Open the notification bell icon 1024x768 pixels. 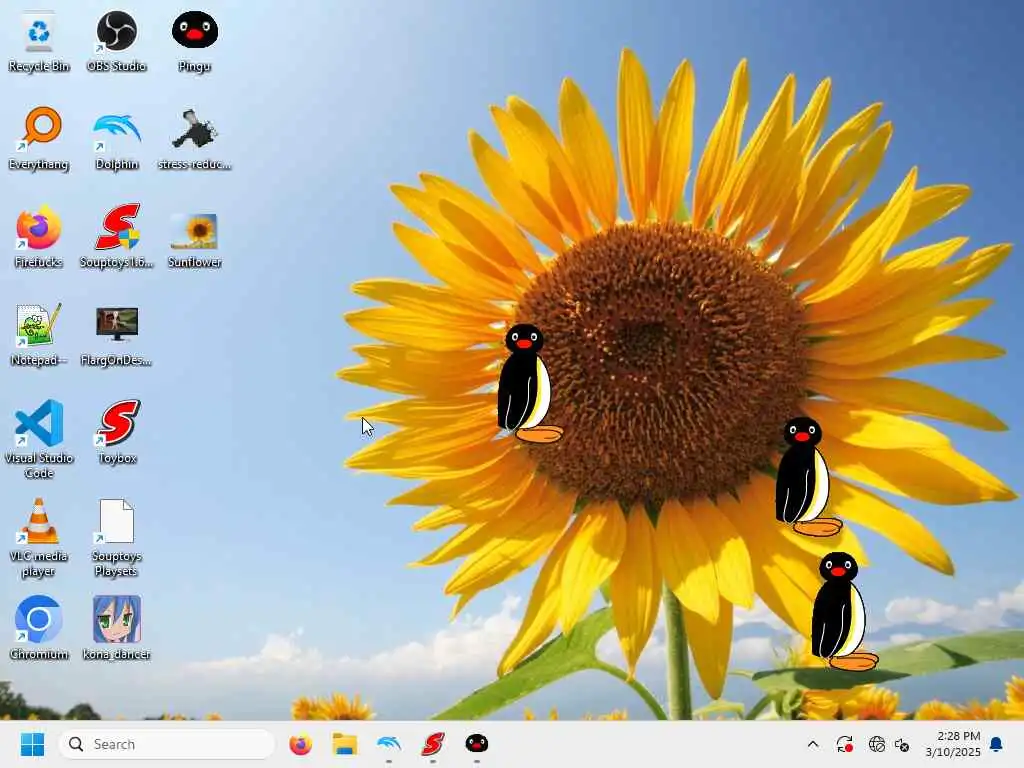coord(997,744)
